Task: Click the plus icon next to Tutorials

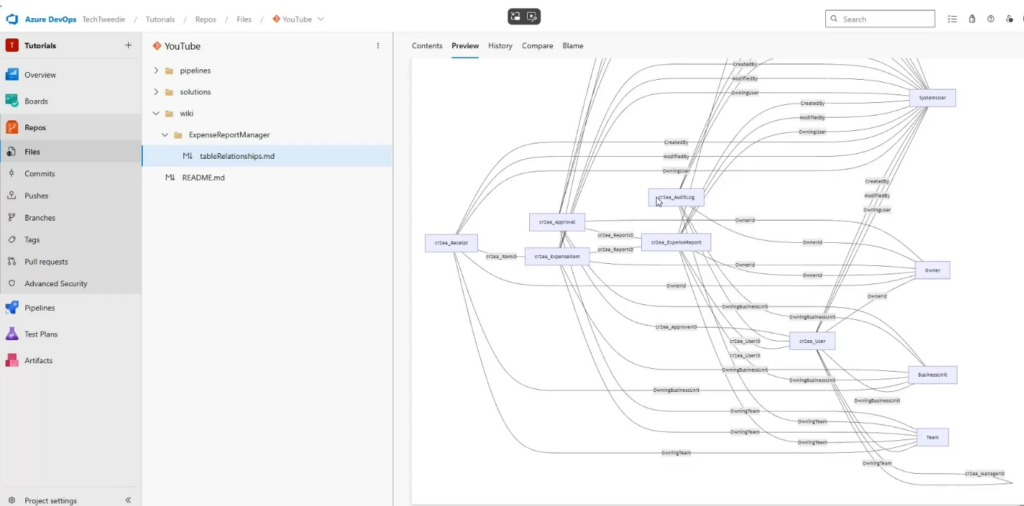Action: (128, 46)
